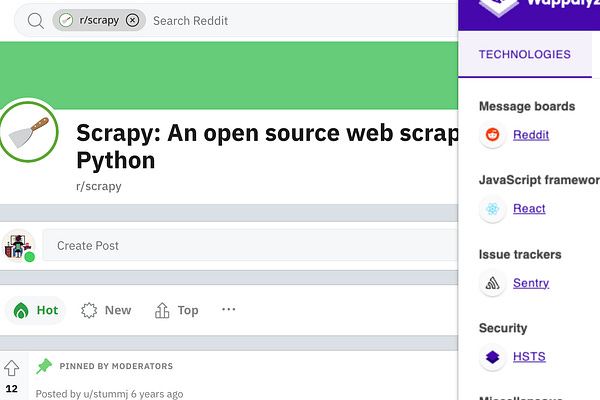
Task: Open the HSTS technology link
Action: (529, 357)
